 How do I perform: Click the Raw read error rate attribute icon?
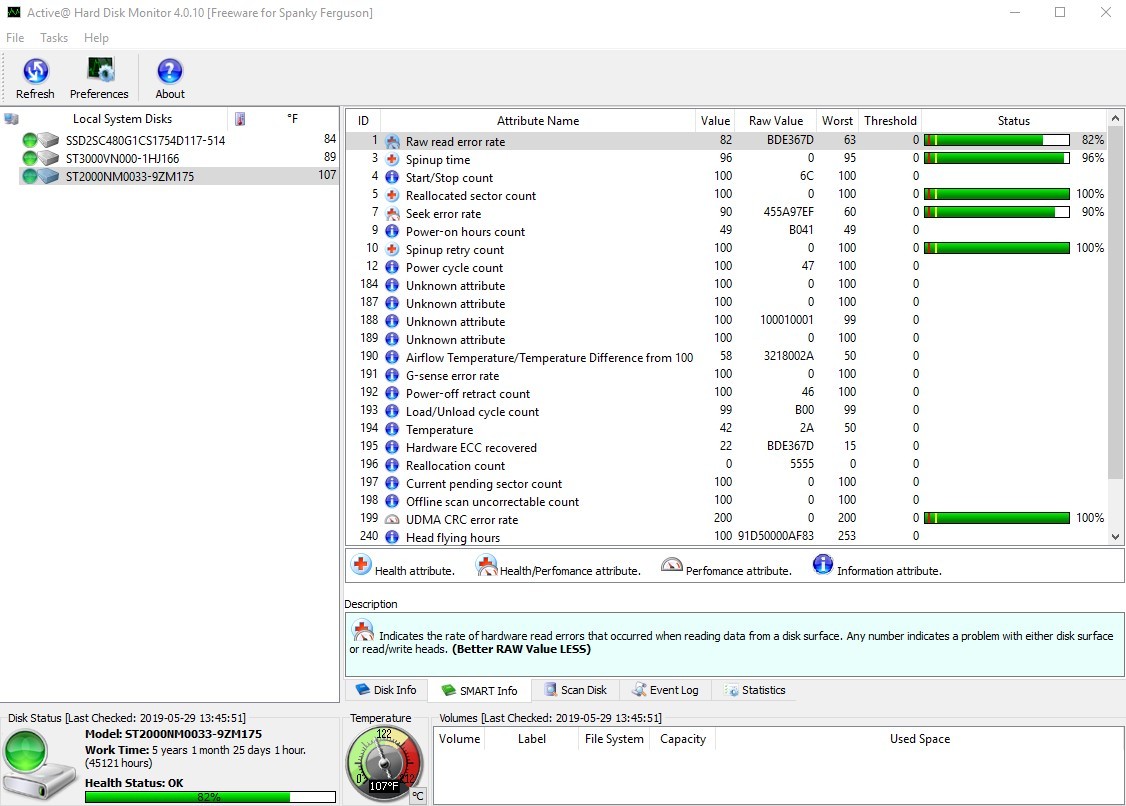click(392, 142)
